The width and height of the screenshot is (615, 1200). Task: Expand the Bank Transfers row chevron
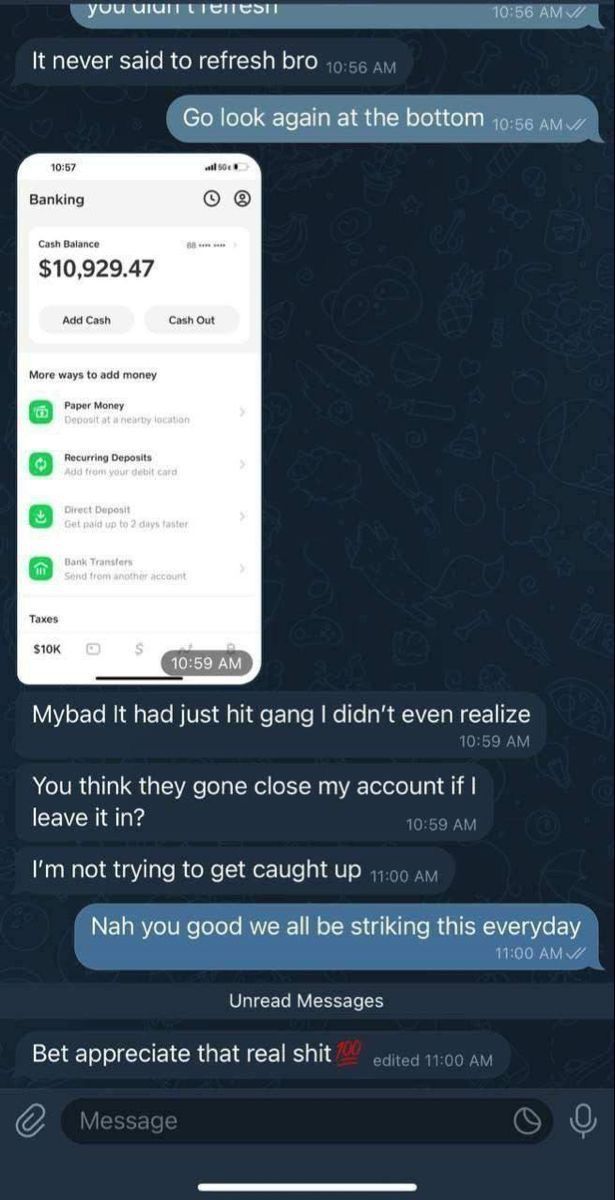click(x=242, y=568)
